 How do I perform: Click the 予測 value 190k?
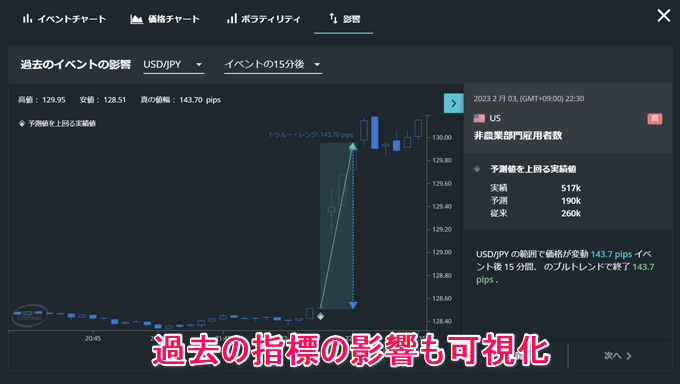click(571, 200)
